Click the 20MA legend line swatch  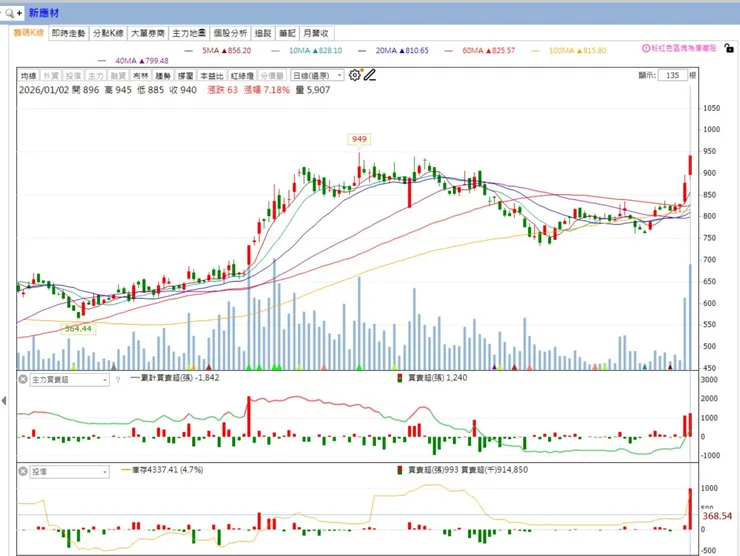click(362, 51)
